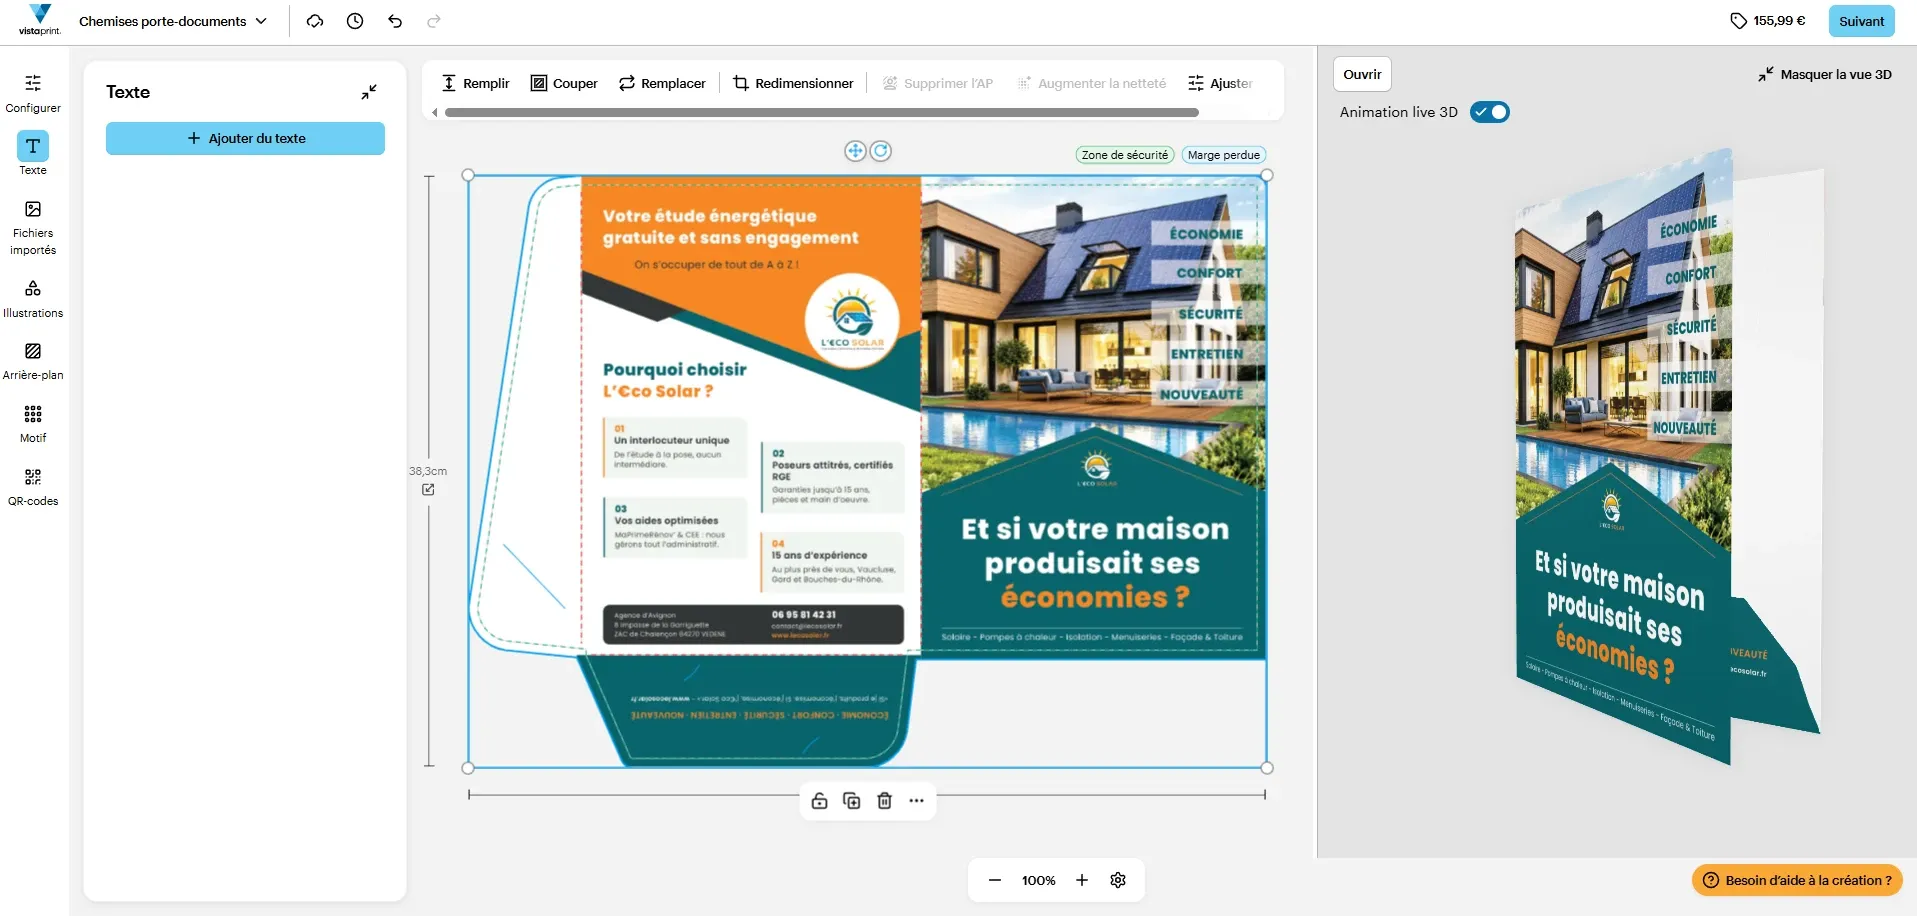This screenshot has width=1917, height=916.
Task: Open Besoin d'aide à la création help
Action: click(1797, 880)
